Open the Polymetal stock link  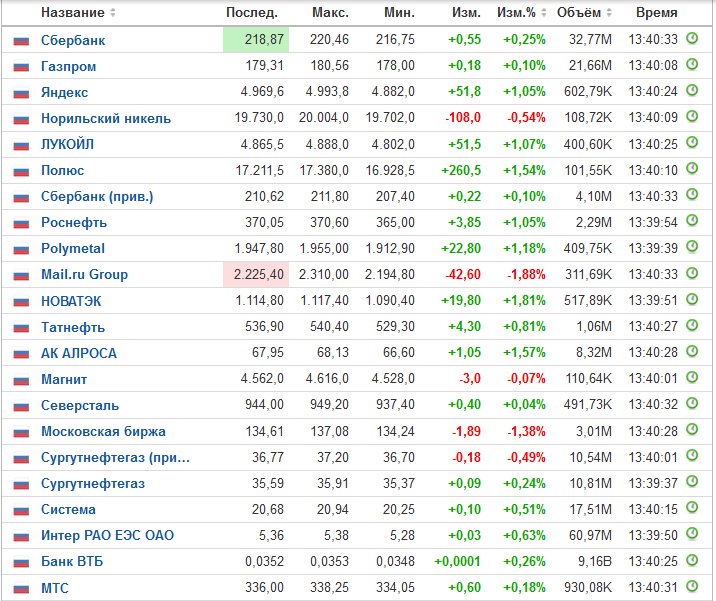(x=73, y=248)
